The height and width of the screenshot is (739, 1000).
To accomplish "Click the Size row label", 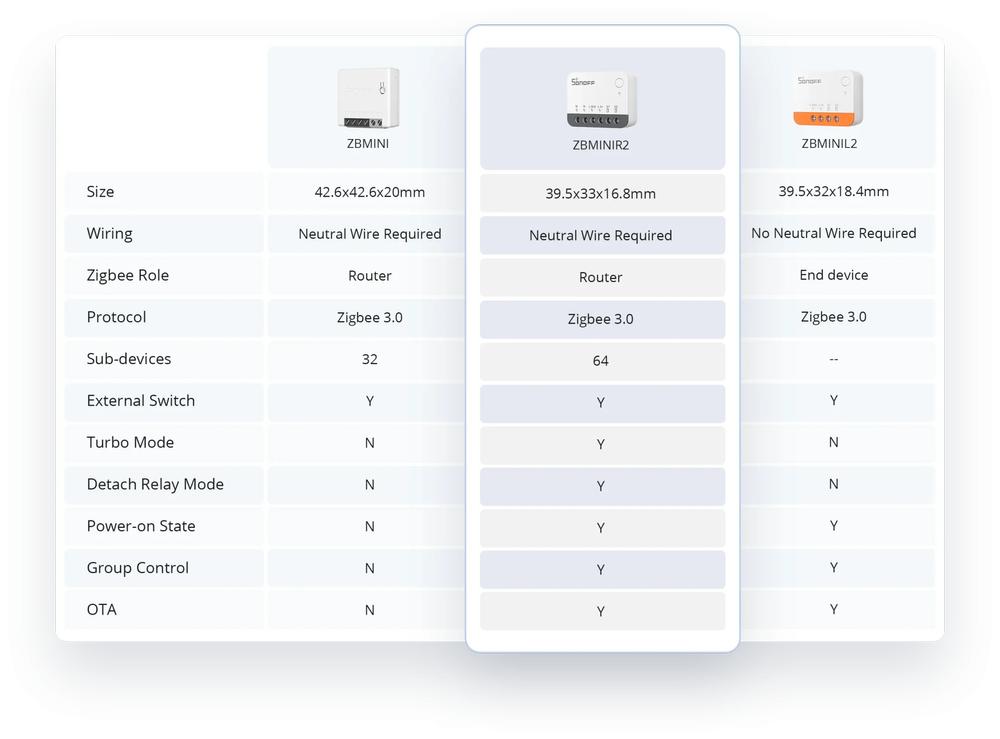I will 100,192.
